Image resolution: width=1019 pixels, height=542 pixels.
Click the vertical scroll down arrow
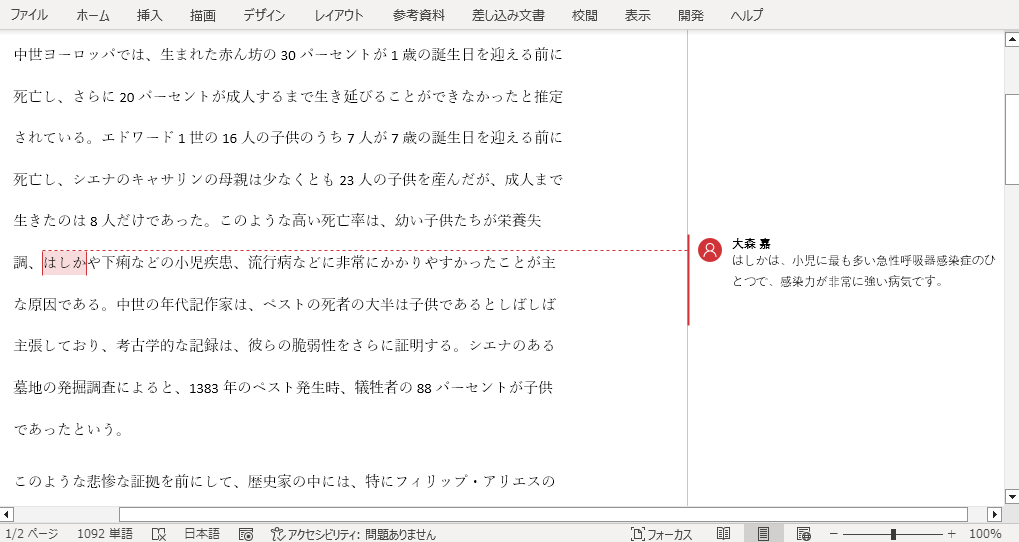[1012, 497]
